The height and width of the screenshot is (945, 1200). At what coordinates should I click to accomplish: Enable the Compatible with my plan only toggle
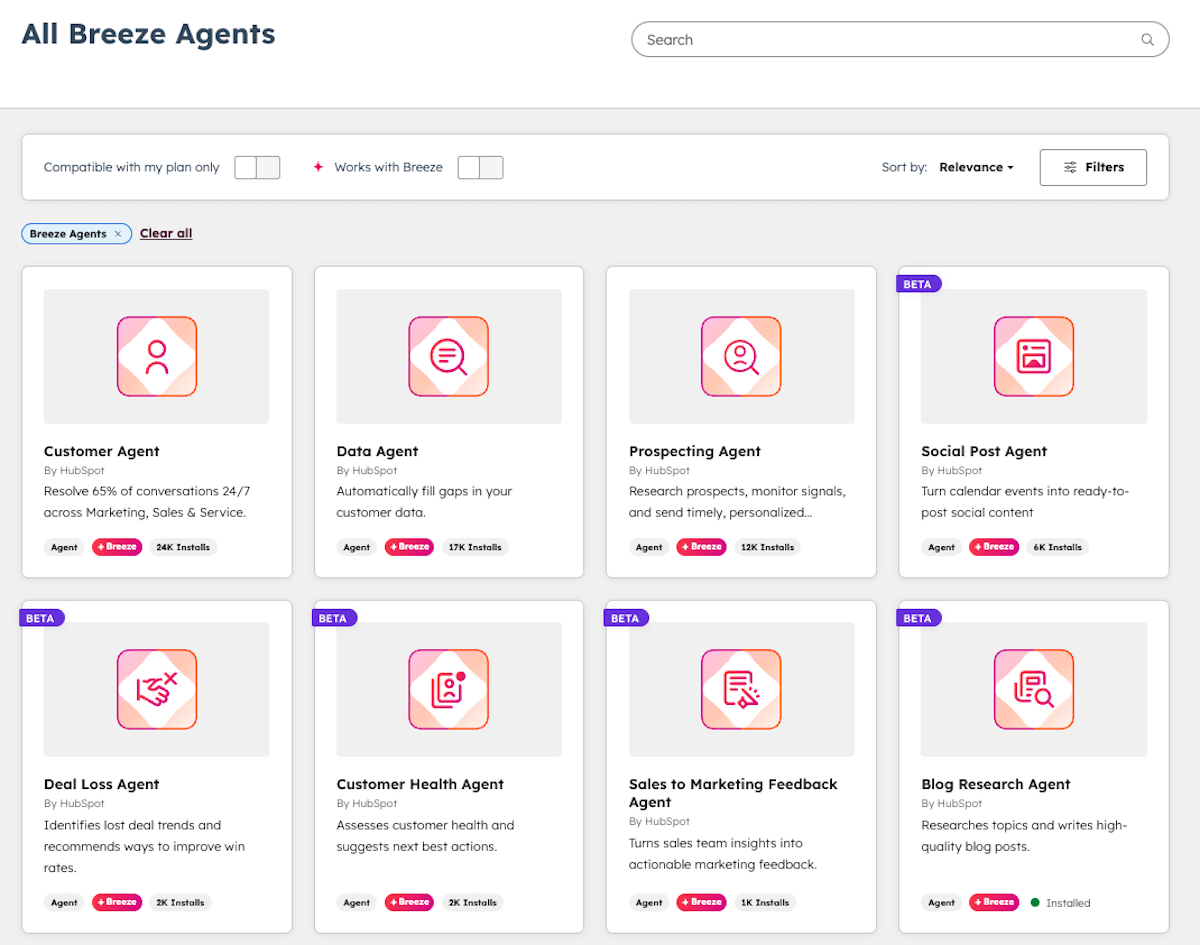pyautogui.click(x=257, y=167)
